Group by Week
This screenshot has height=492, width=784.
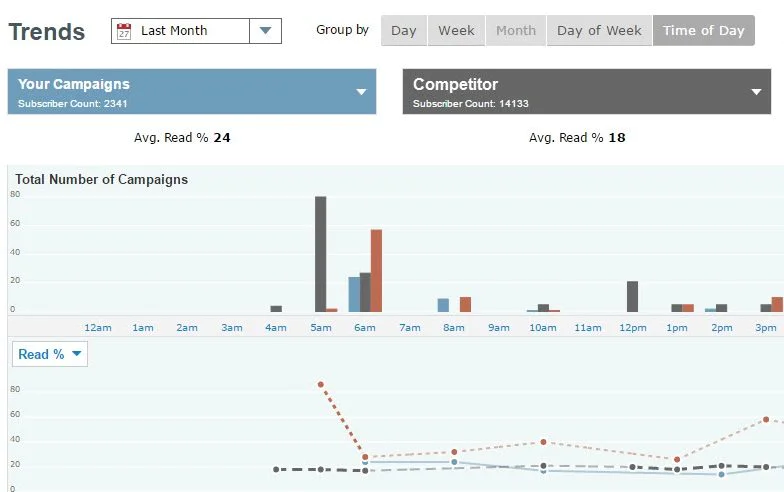pos(456,30)
